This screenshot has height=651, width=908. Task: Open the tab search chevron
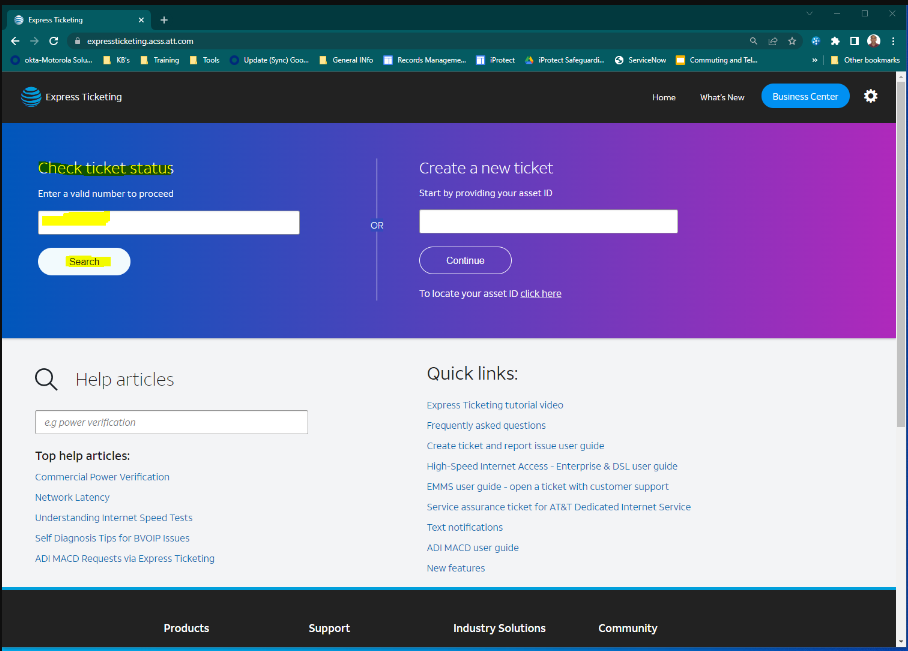click(x=810, y=13)
